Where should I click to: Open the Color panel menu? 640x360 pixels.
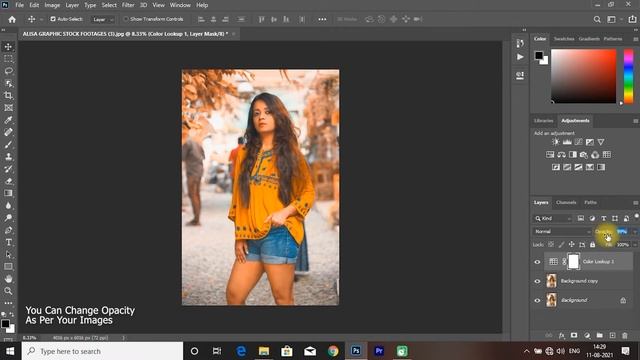pos(636,39)
